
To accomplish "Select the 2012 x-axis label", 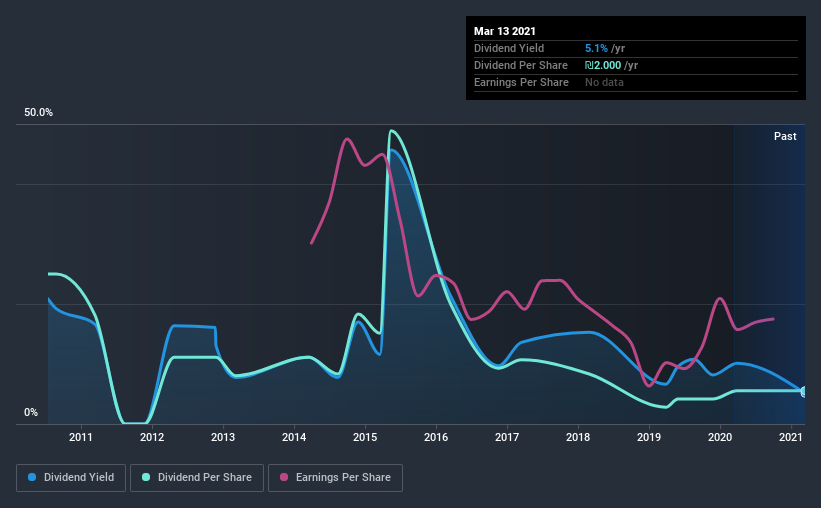I will click(x=152, y=437).
